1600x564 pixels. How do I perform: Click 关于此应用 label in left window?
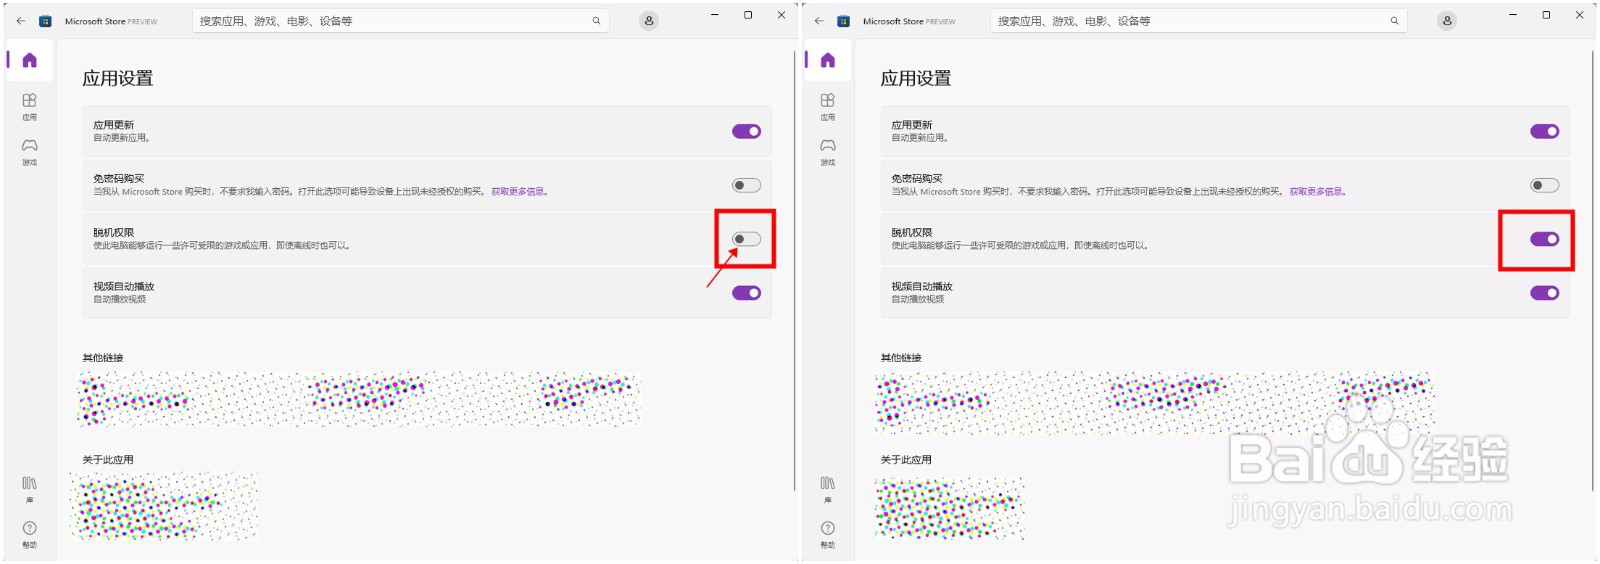click(108, 460)
